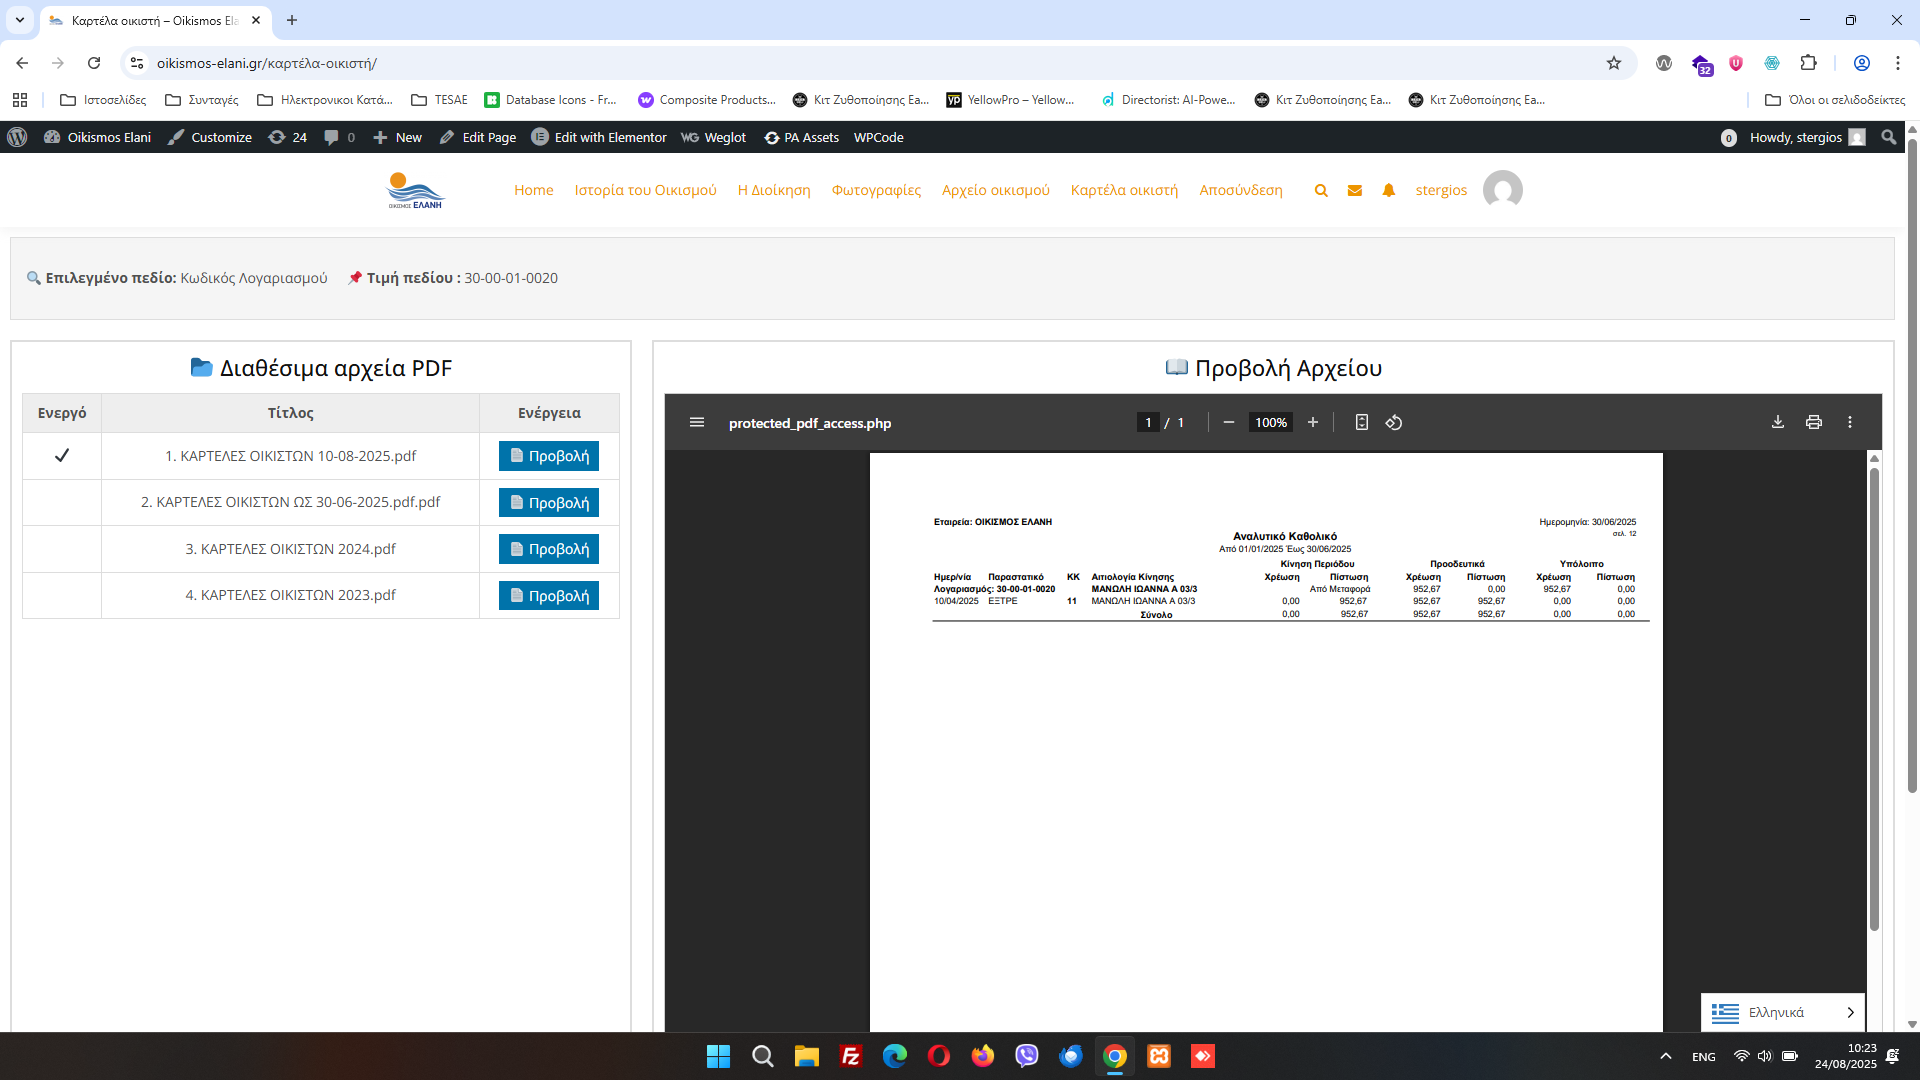This screenshot has width=1920, height=1080.
Task: Open the Αρχείο οικισμού menu item
Action: coord(995,190)
